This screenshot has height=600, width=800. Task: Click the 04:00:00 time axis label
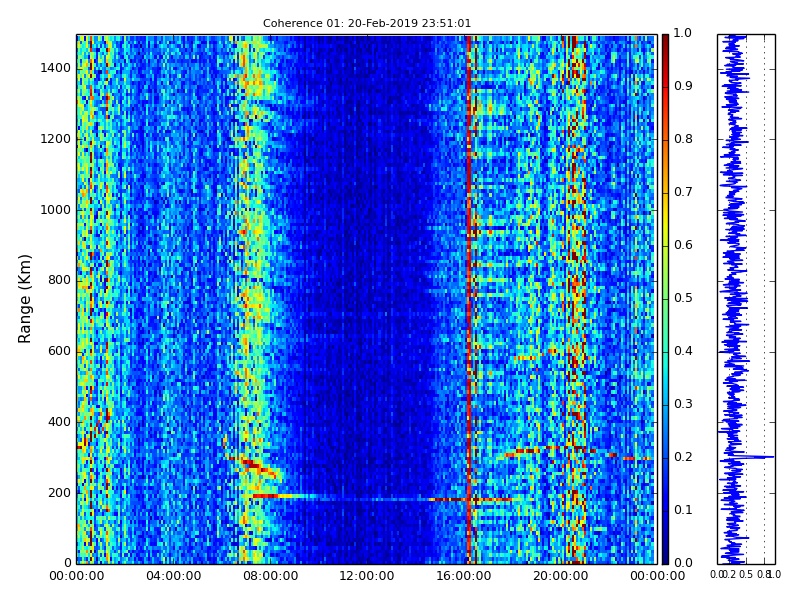[173, 577]
